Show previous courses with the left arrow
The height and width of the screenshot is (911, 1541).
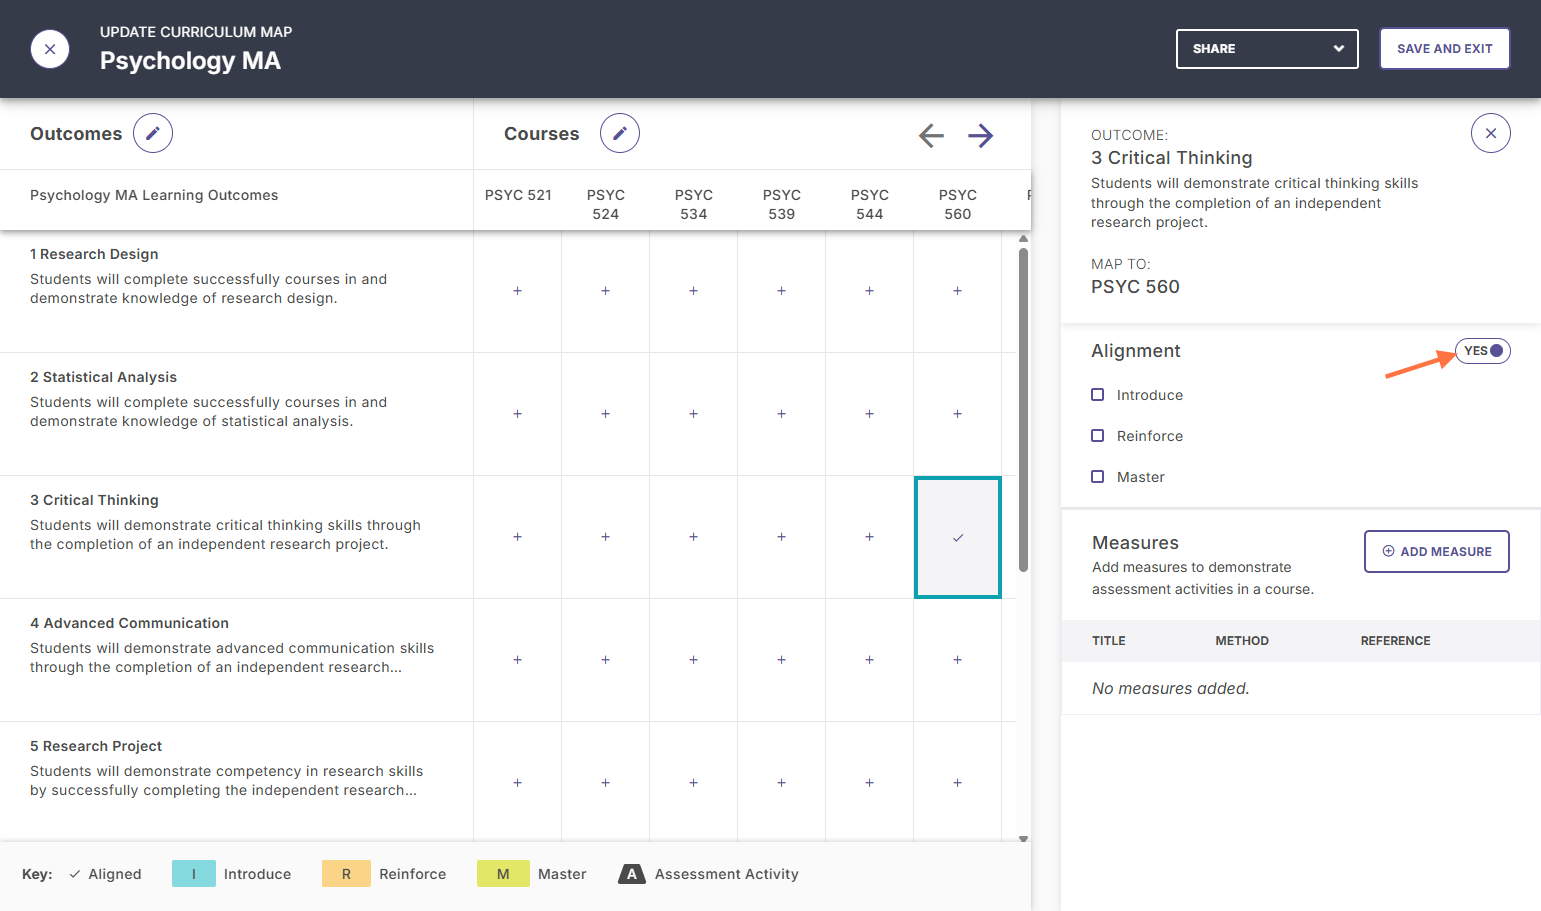[x=931, y=135]
